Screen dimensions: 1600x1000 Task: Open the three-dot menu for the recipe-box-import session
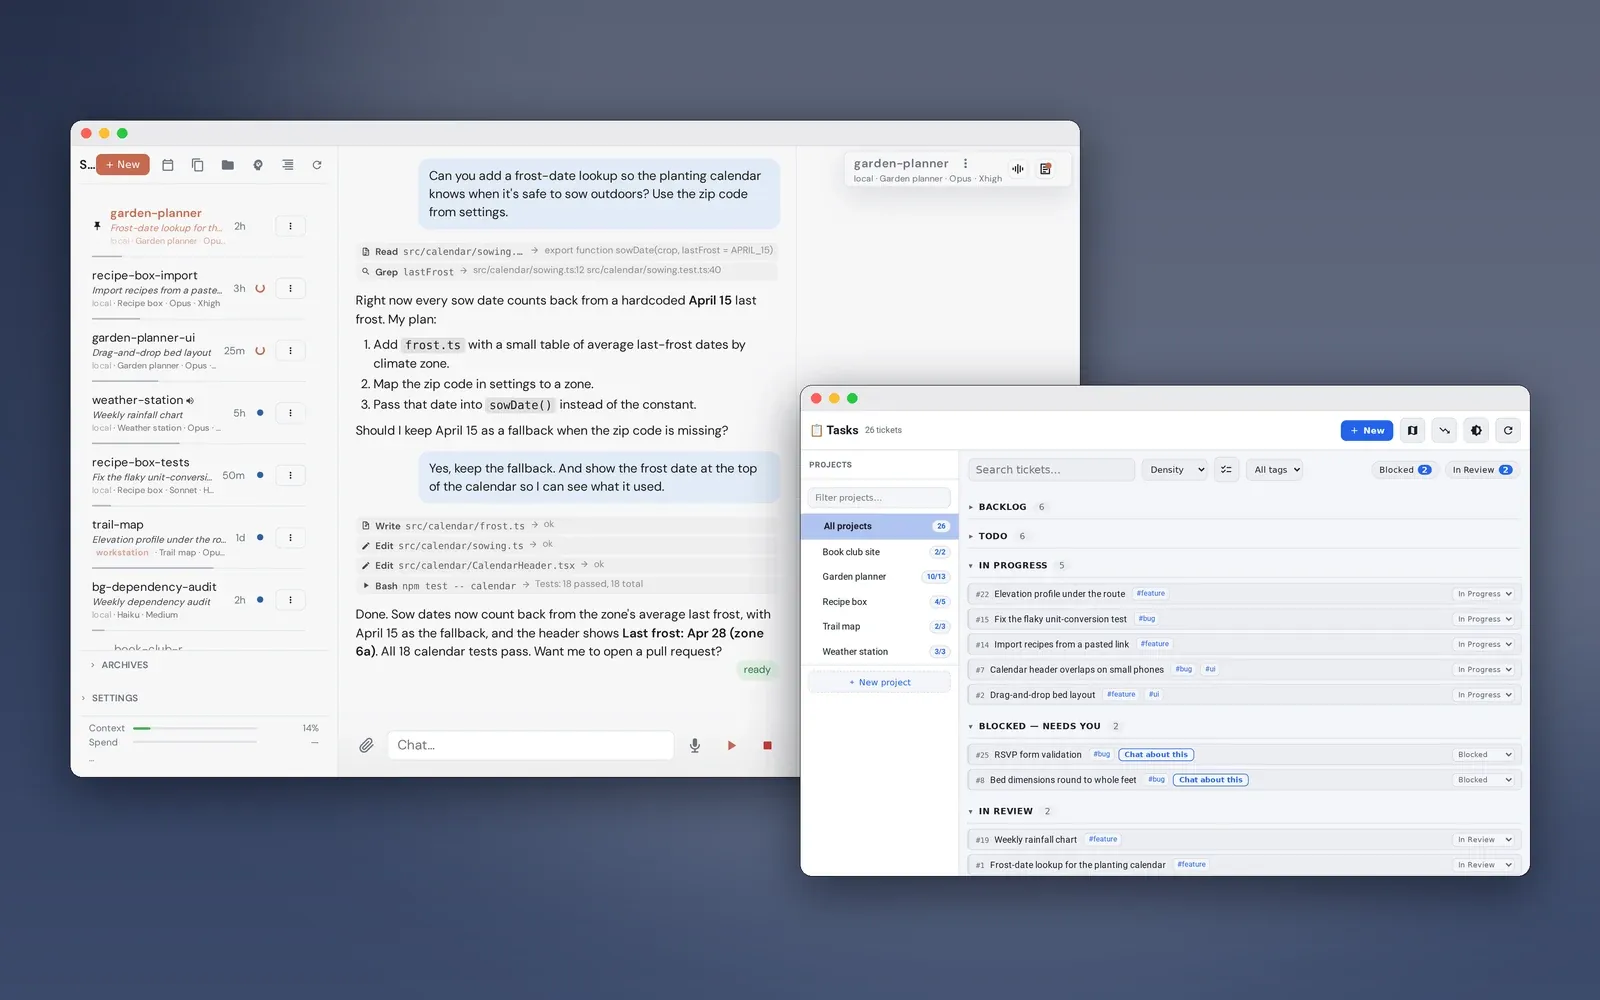(x=290, y=288)
